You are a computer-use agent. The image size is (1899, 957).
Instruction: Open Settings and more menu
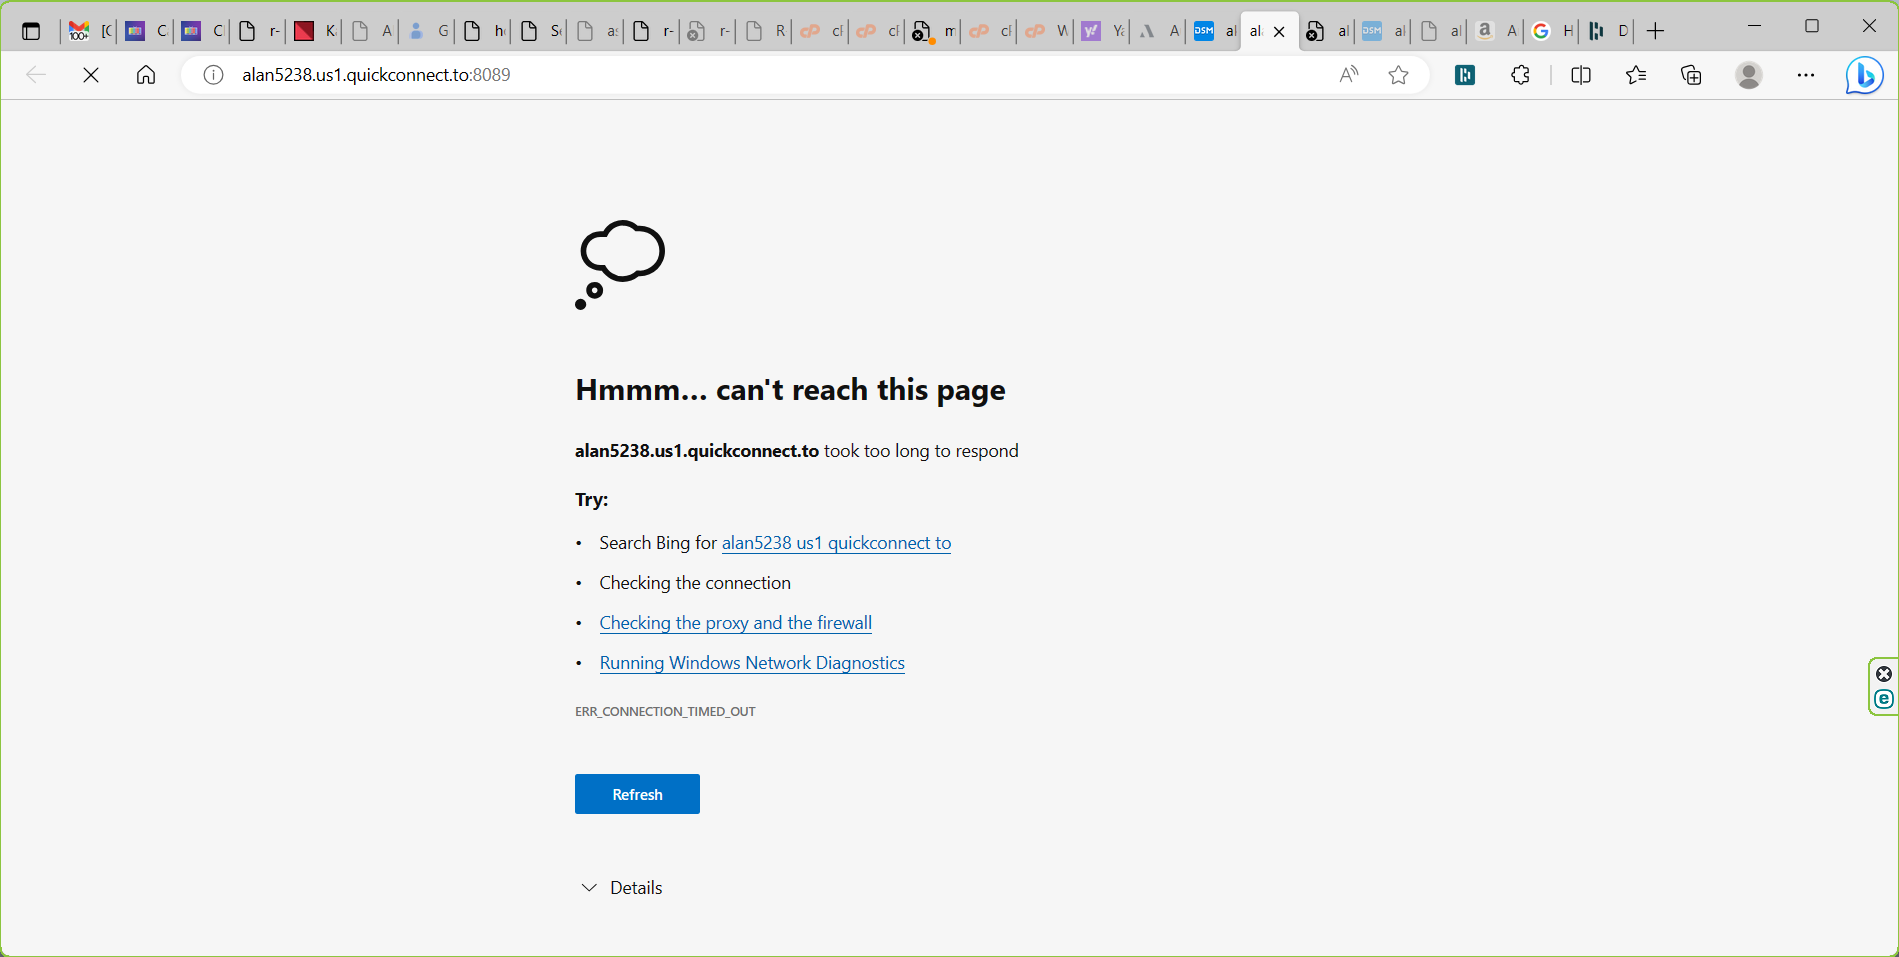(1806, 75)
